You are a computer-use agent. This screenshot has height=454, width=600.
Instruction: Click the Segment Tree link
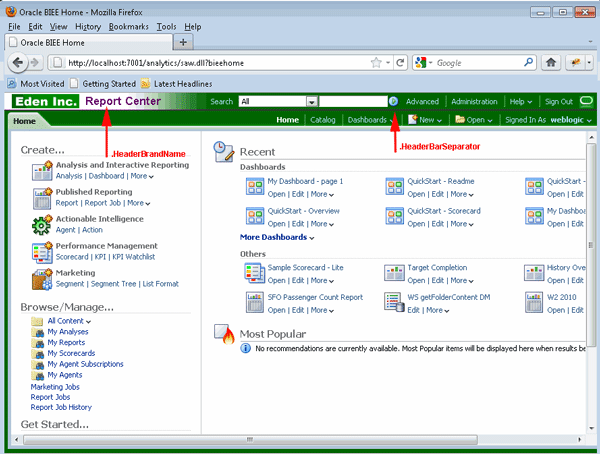pos(113,284)
